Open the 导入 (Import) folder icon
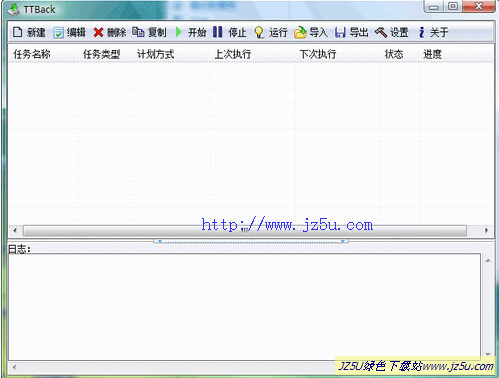This screenshot has width=499, height=378. 300,32
